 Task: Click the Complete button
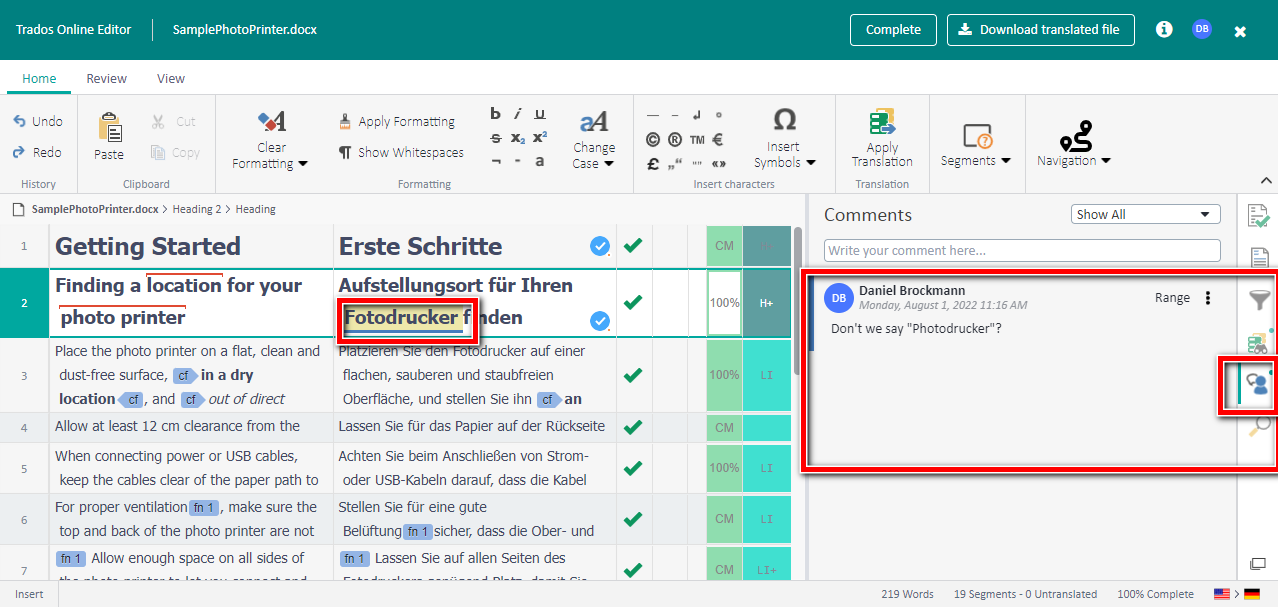point(892,29)
